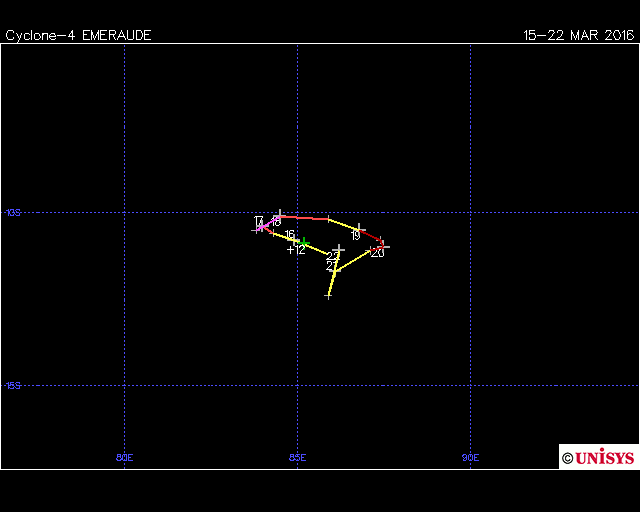Click the 80E longitude label

click(124, 458)
